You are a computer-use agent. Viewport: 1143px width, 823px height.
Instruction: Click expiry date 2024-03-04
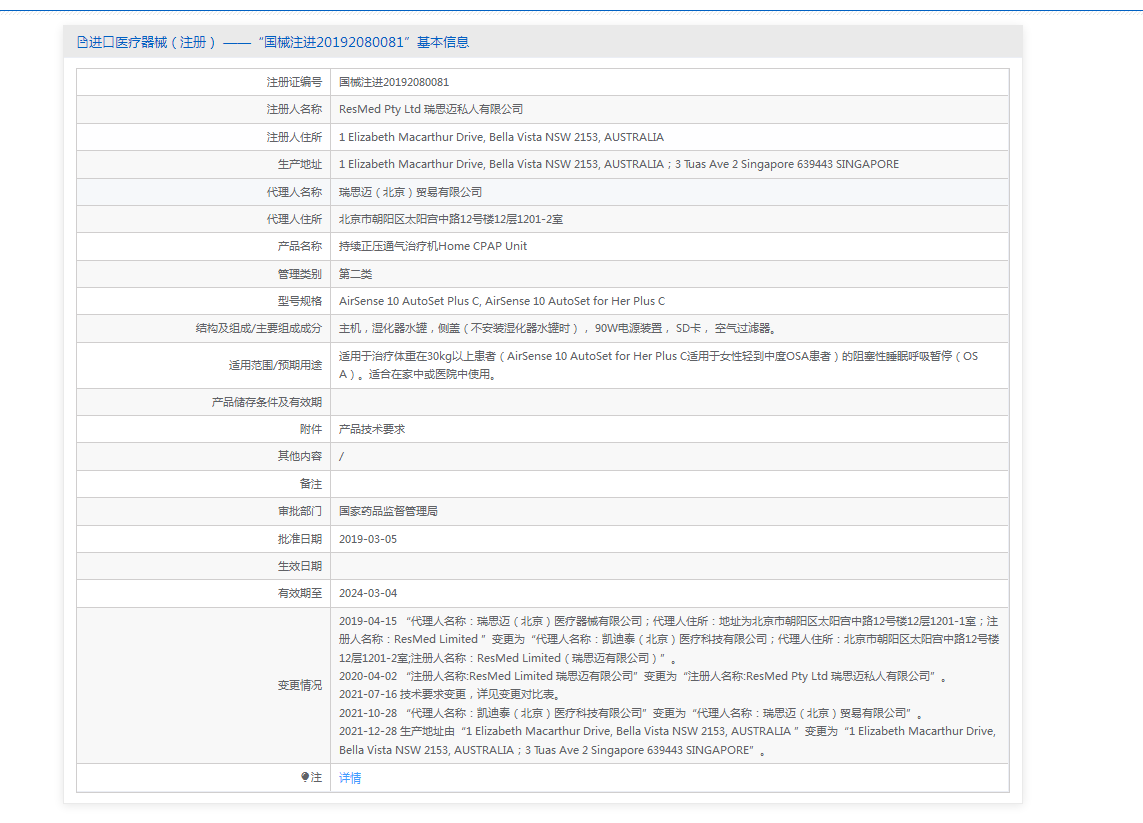pos(368,593)
